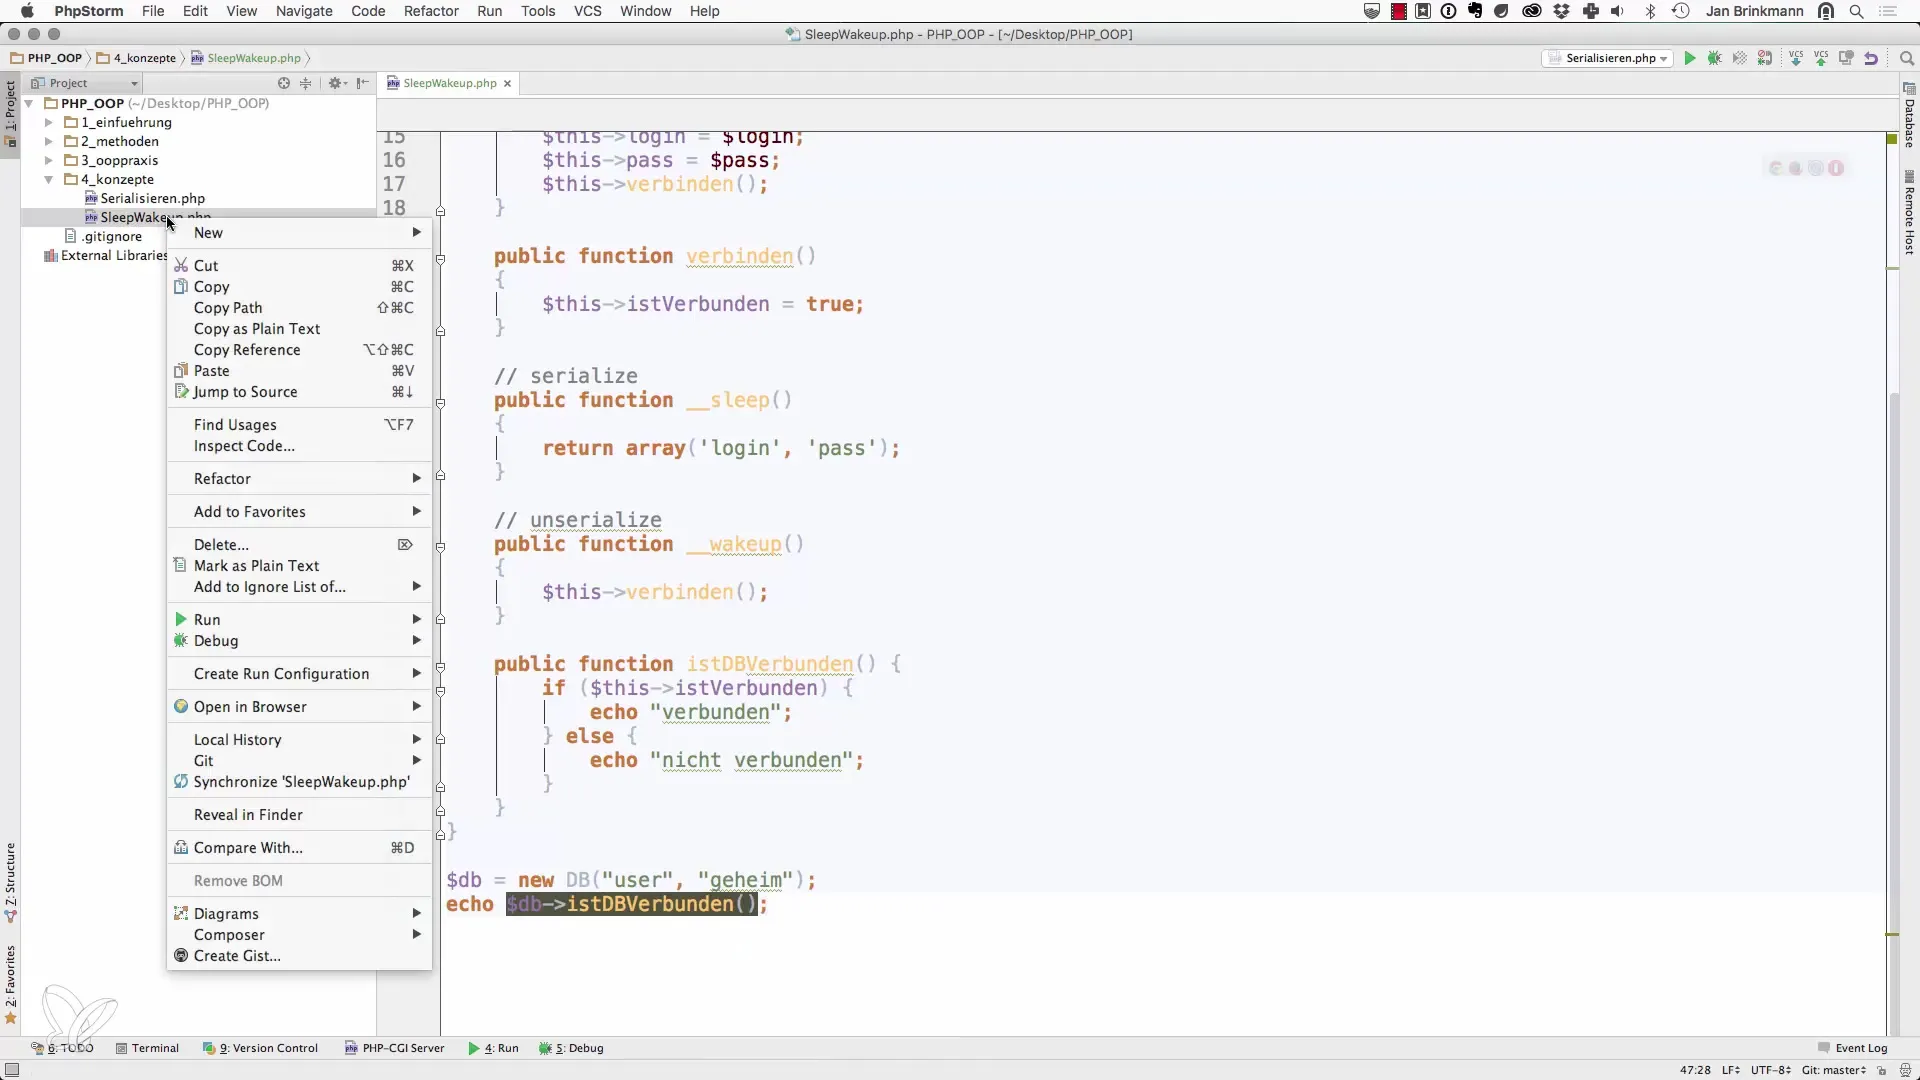This screenshot has height=1080, width=1920.
Task: Open the UTF-8 encoding selector
Action: (1770, 1070)
